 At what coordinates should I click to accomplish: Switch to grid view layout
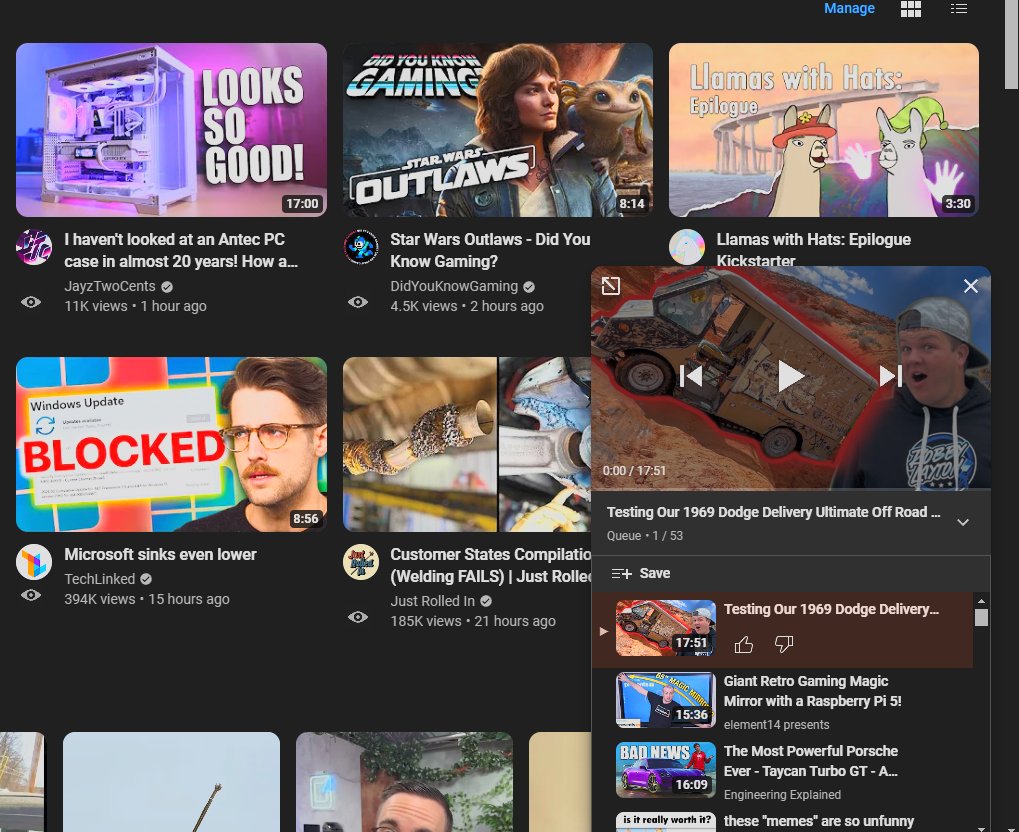(910, 8)
